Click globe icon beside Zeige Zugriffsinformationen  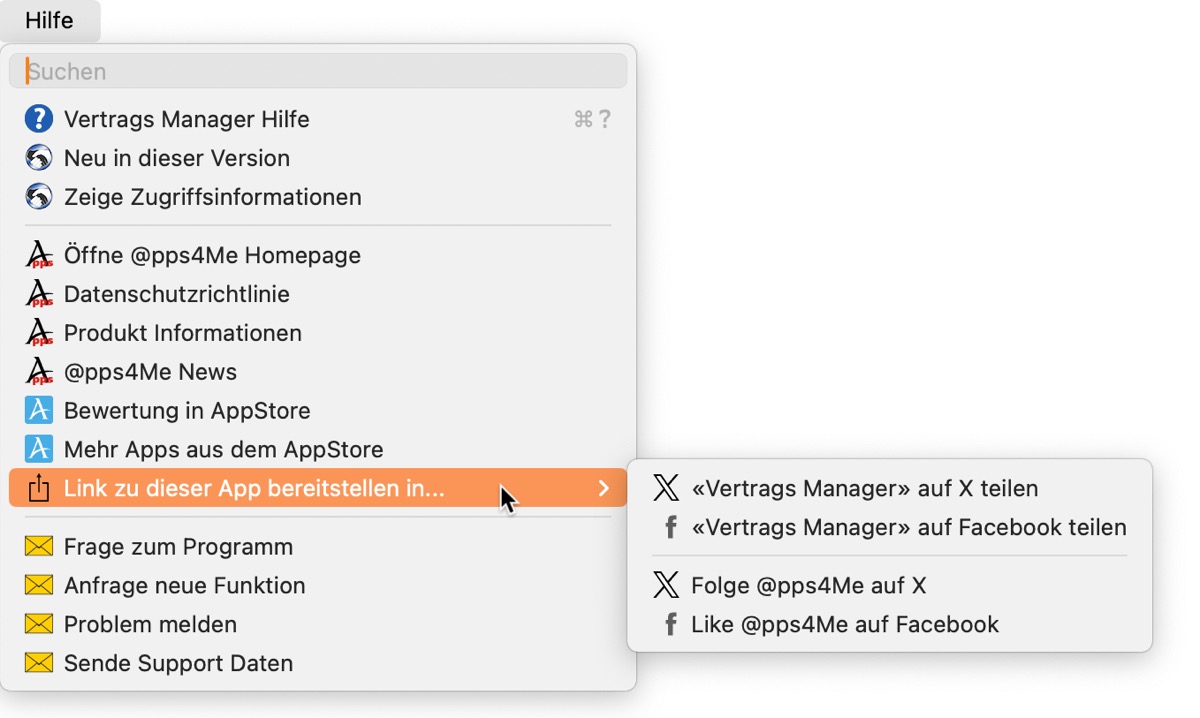coord(38,197)
